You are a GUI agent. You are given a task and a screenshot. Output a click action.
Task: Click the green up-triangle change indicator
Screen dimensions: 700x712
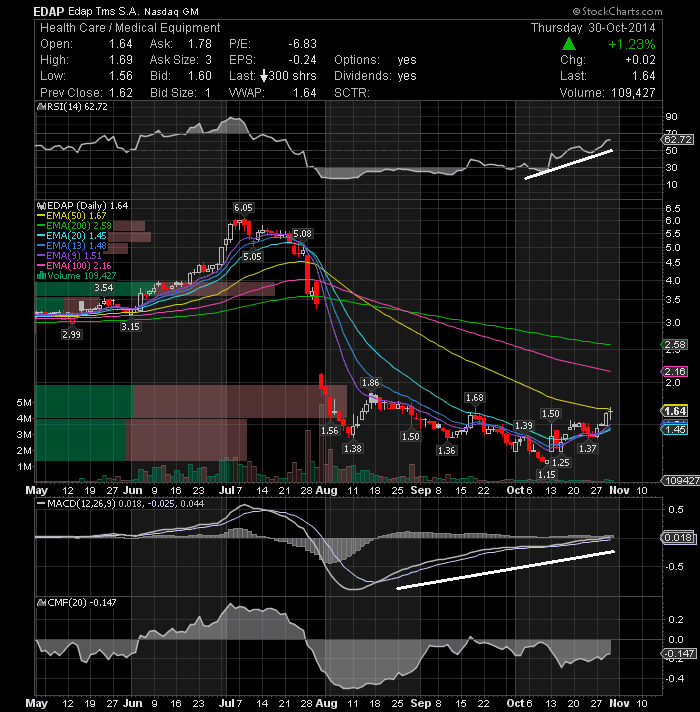[569, 44]
